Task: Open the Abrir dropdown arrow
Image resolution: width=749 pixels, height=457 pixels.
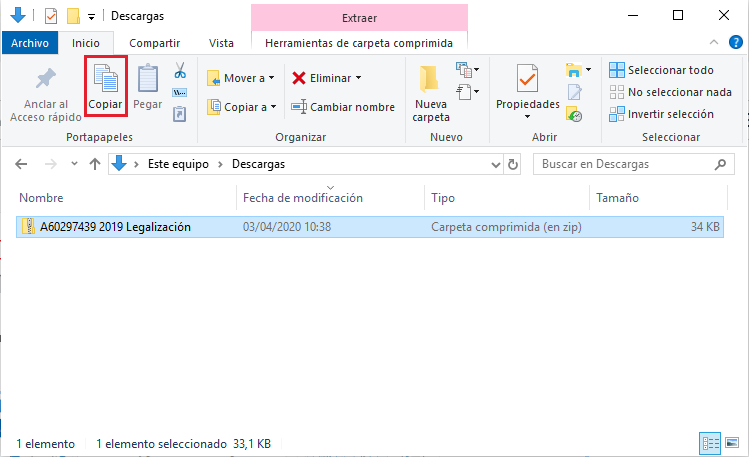Action: 588,70
